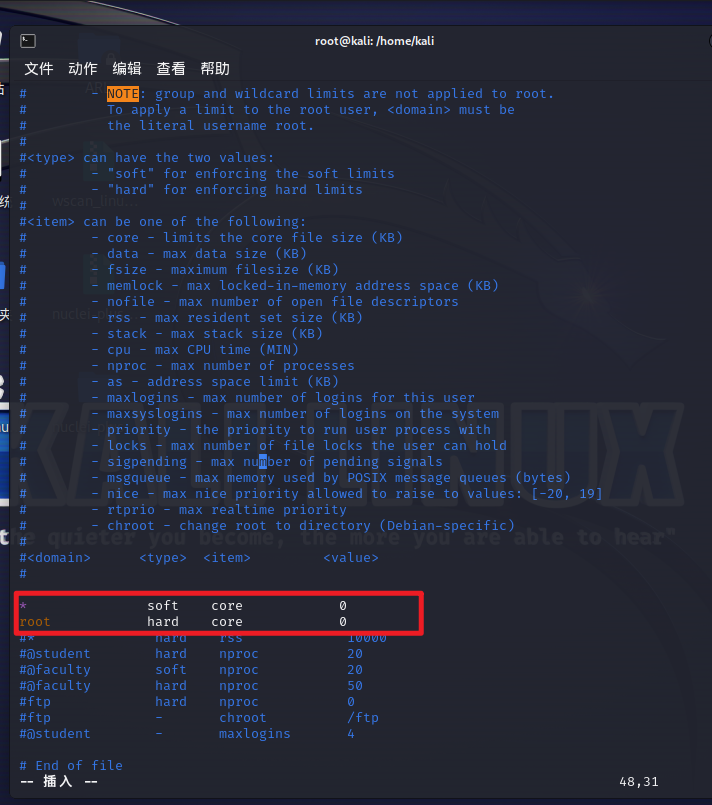Open the 文件 (File) menu
The width and height of the screenshot is (712, 805).
pyautogui.click(x=39, y=69)
